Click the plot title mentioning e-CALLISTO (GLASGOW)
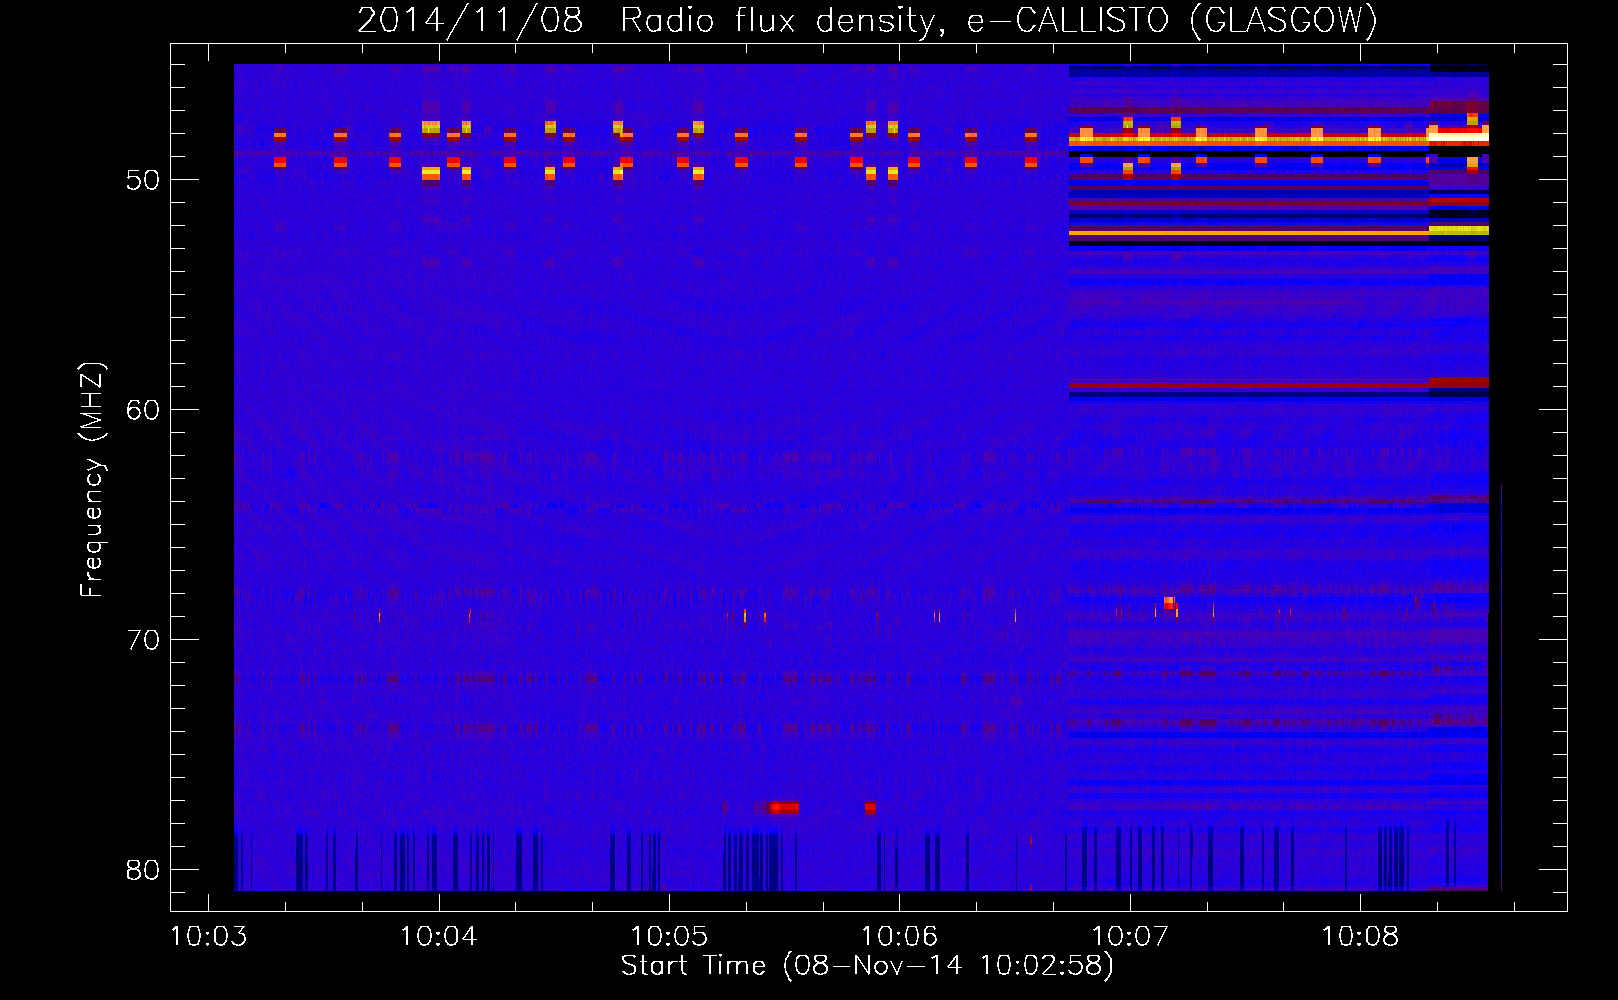Image resolution: width=1618 pixels, height=1000 pixels. coord(867,20)
